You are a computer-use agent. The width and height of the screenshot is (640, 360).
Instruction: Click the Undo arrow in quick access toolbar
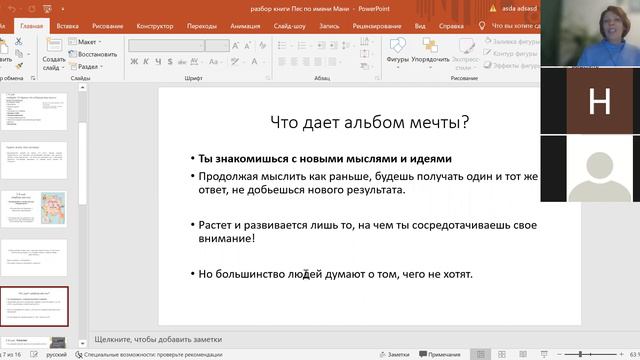click(12, 9)
